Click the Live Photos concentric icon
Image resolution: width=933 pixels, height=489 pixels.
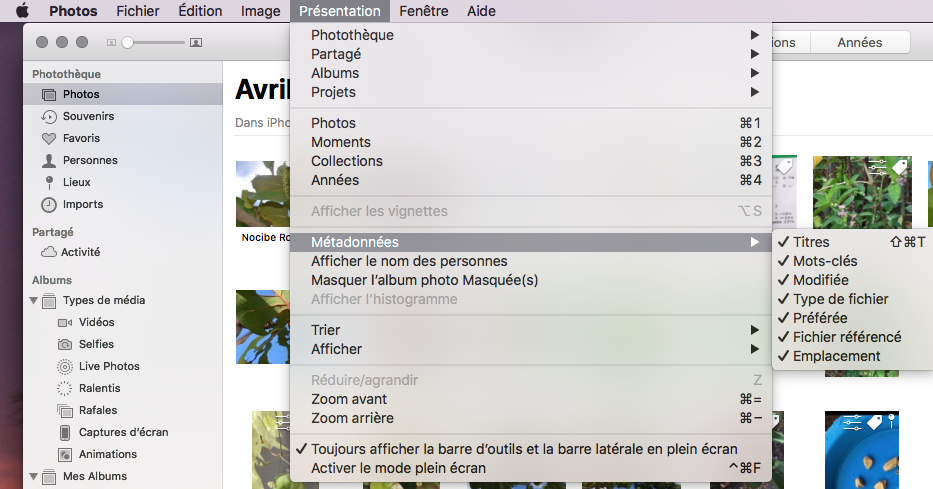(64, 366)
